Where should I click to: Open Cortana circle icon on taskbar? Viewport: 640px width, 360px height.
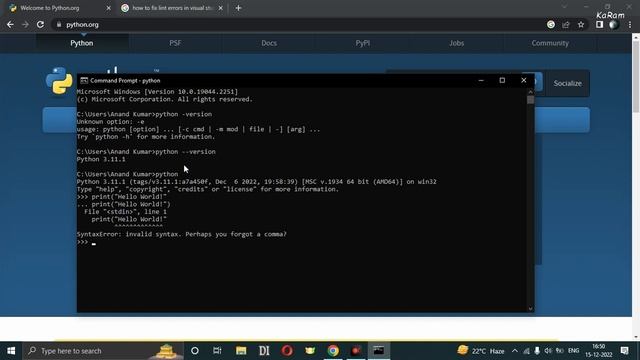coord(195,351)
